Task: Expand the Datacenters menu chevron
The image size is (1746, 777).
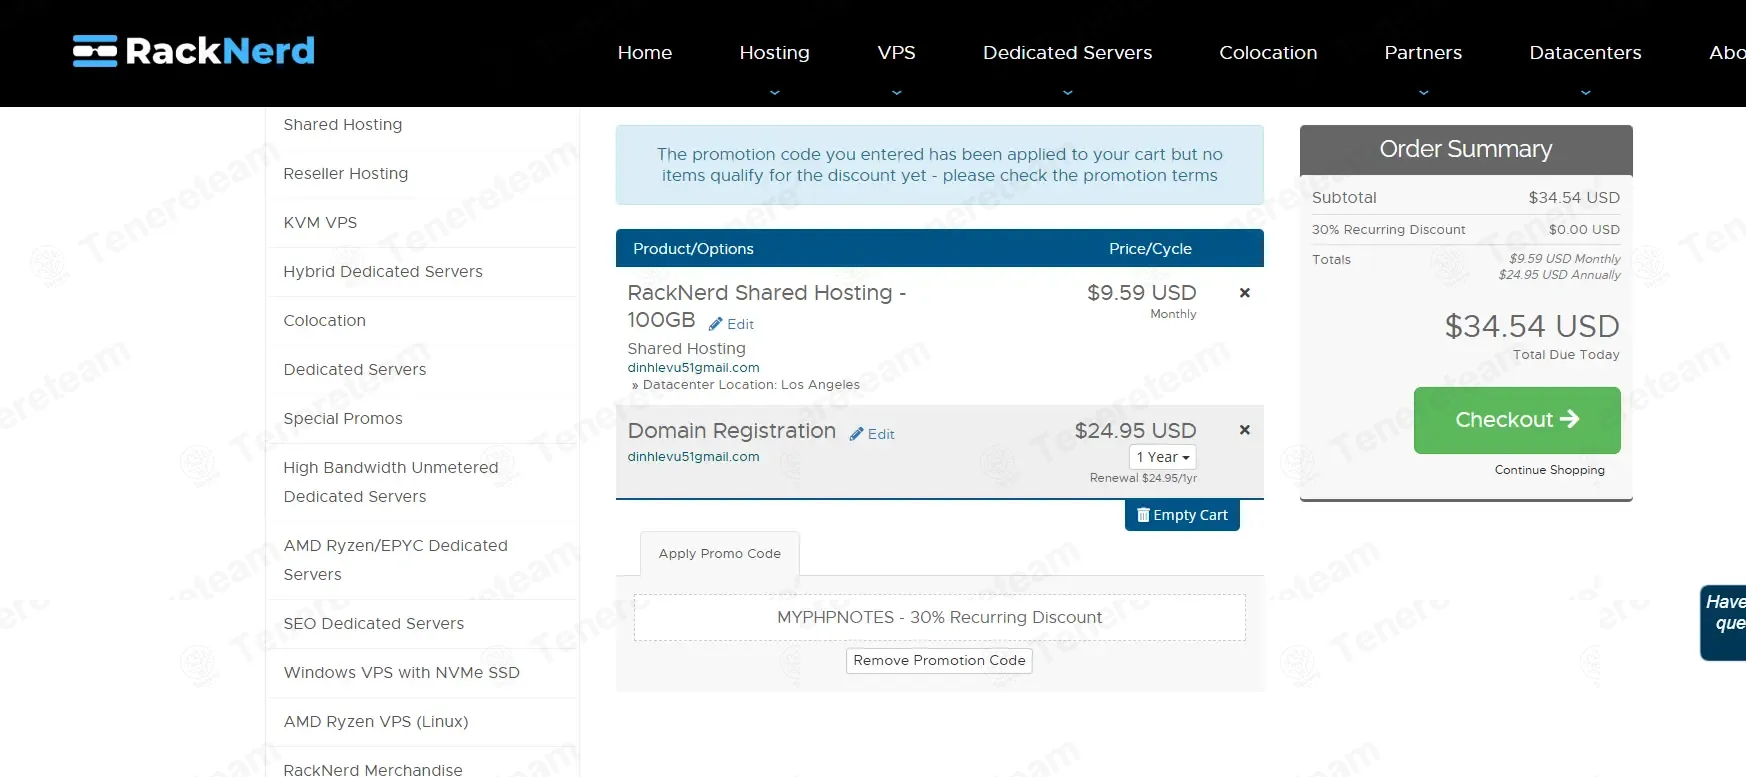Action: (1585, 92)
